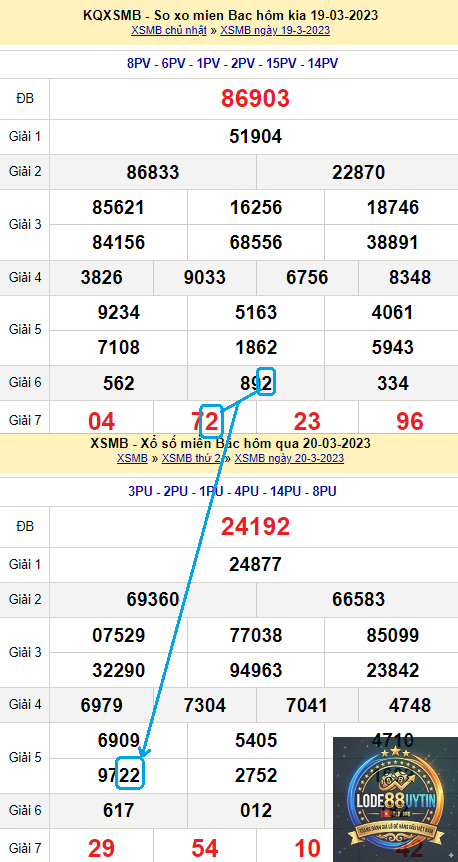The height and width of the screenshot is (862, 458).
Task: Open the 'XSMB ngày 19-3-2023' link
Action: tap(275, 30)
